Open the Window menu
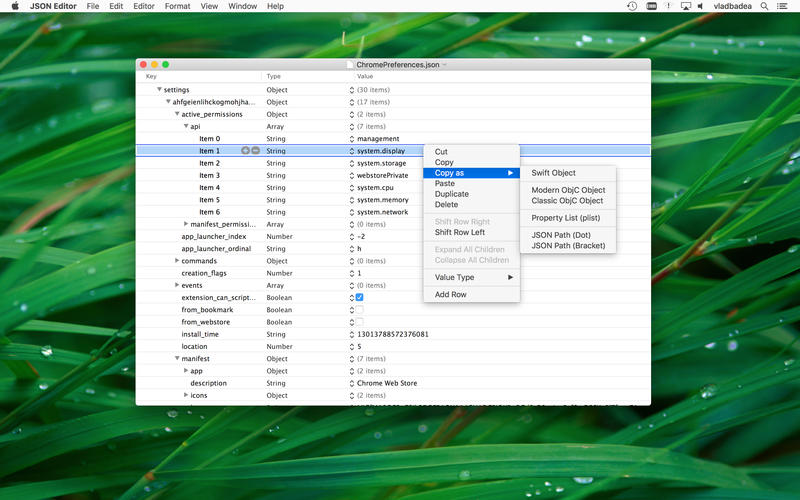 tap(242, 6)
